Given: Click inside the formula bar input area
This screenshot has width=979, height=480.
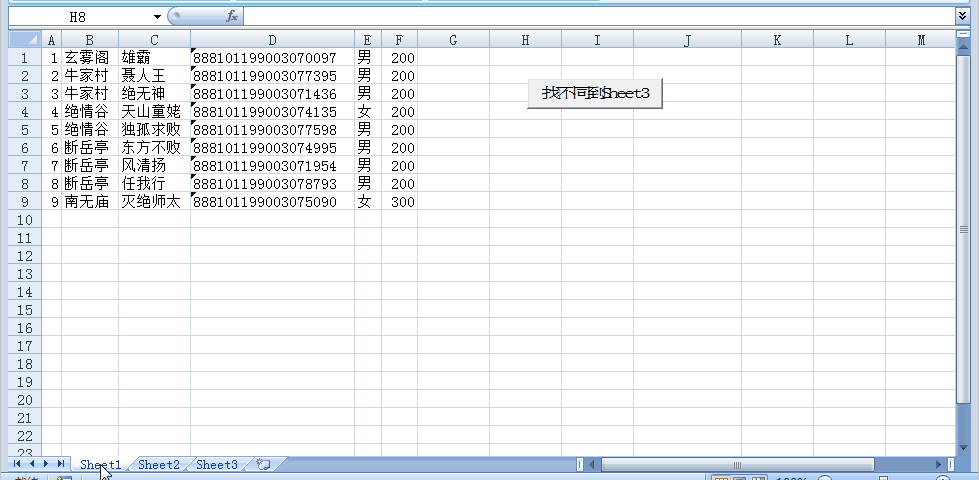Looking at the screenshot, I should (x=598, y=17).
